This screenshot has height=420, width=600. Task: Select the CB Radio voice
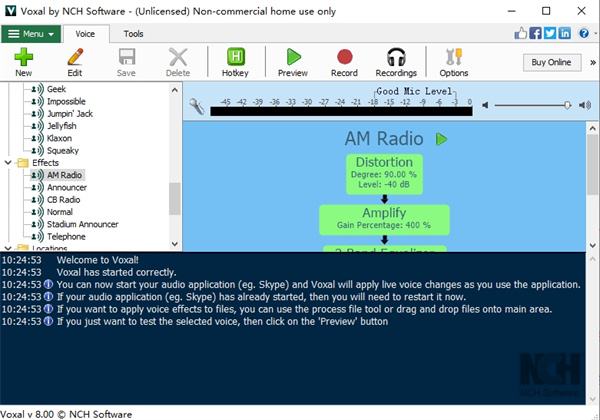pos(64,200)
